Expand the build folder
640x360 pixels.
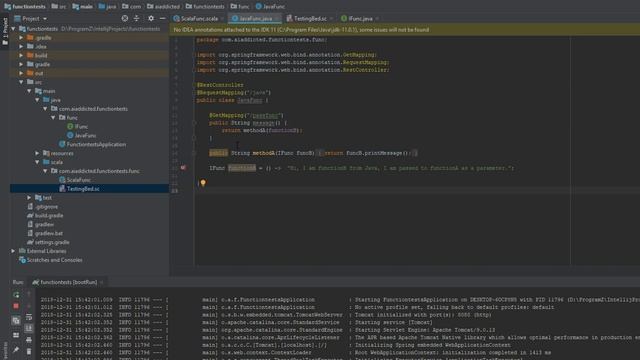click(x=21, y=56)
